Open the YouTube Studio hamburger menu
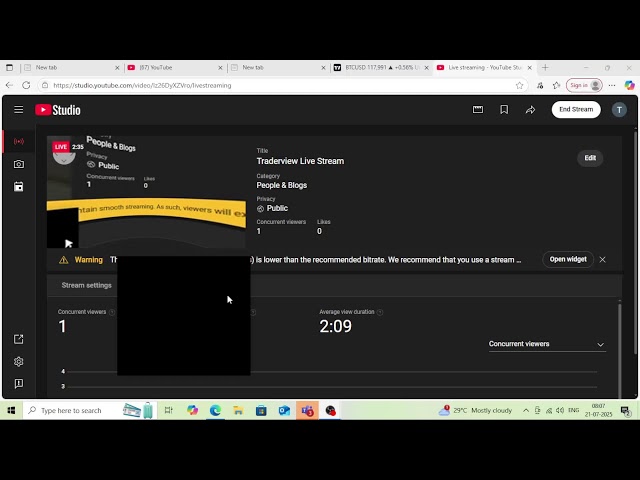 click(x=18, y=109)
